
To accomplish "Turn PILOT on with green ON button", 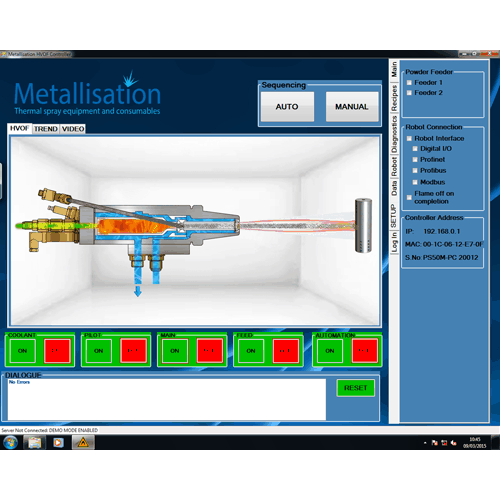I will pyautogui.click(x=99, y=351).
